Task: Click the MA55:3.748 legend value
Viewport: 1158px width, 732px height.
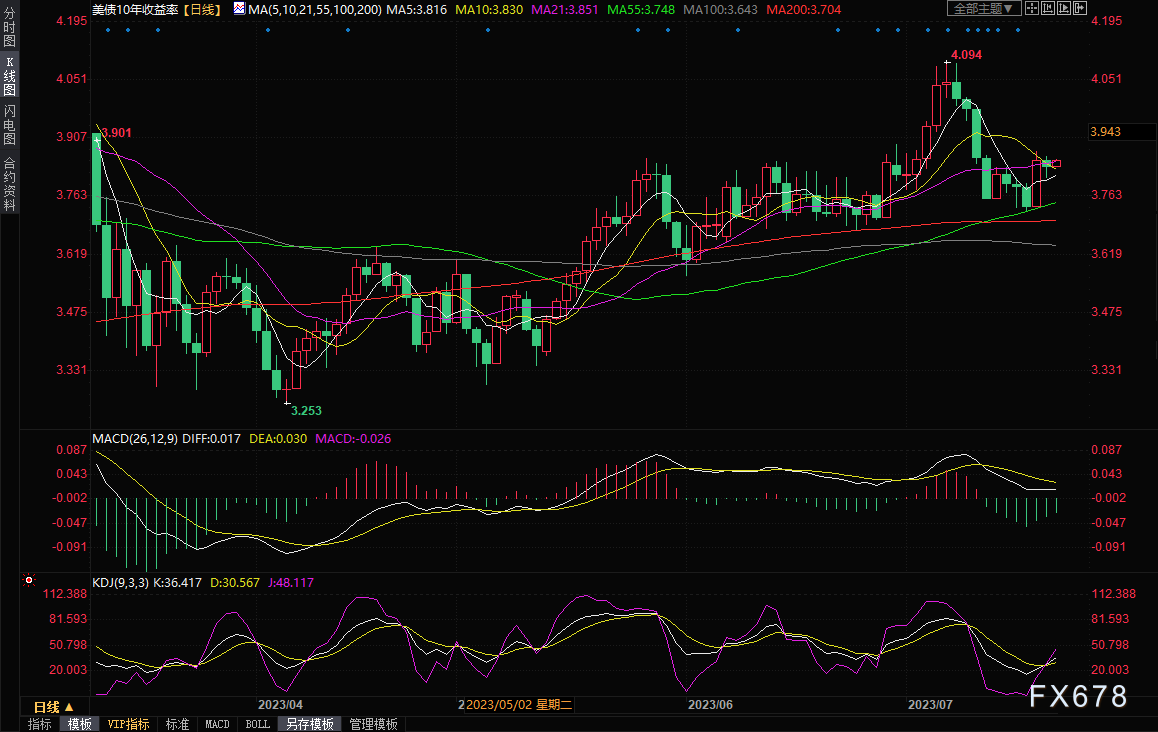Action: point(641,10)
